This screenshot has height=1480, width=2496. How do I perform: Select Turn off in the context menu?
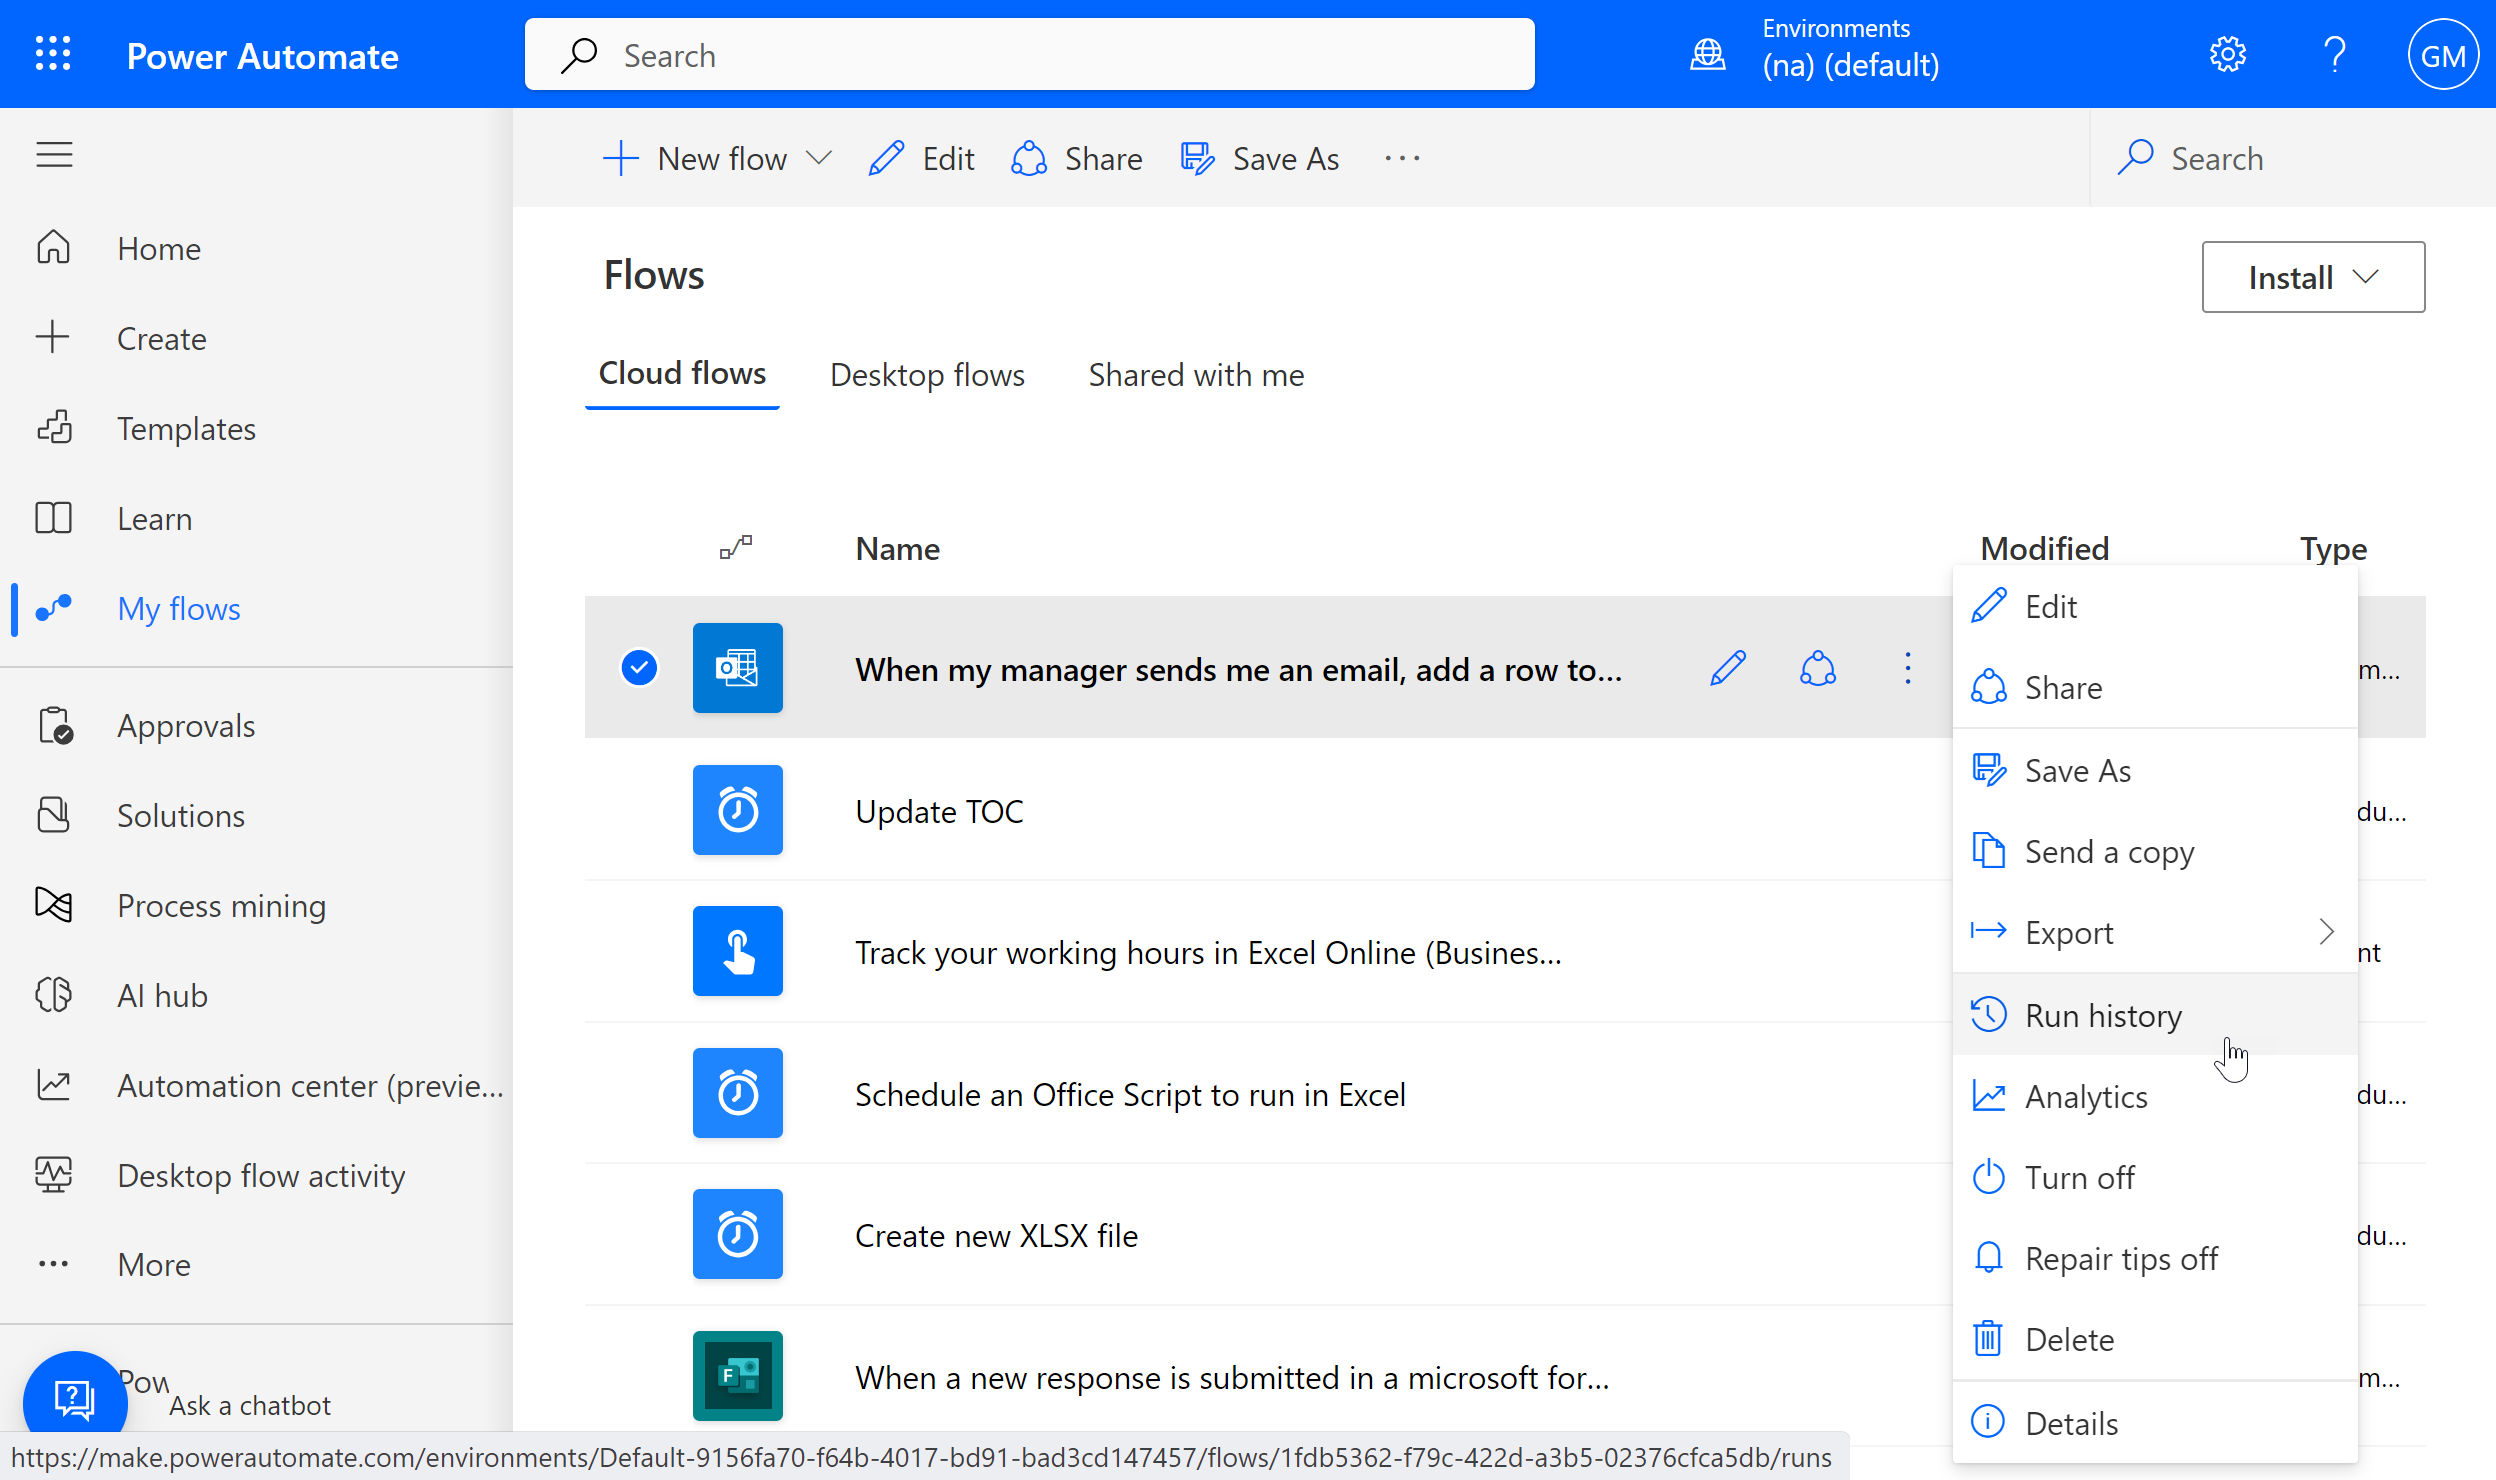[x=2079, y=1177]
